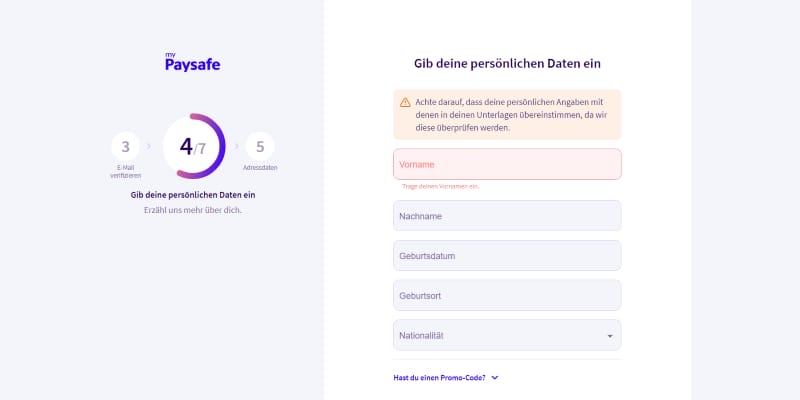Click 'Erzähl uns mehr über dich.' subtitle

click(193, 210)
